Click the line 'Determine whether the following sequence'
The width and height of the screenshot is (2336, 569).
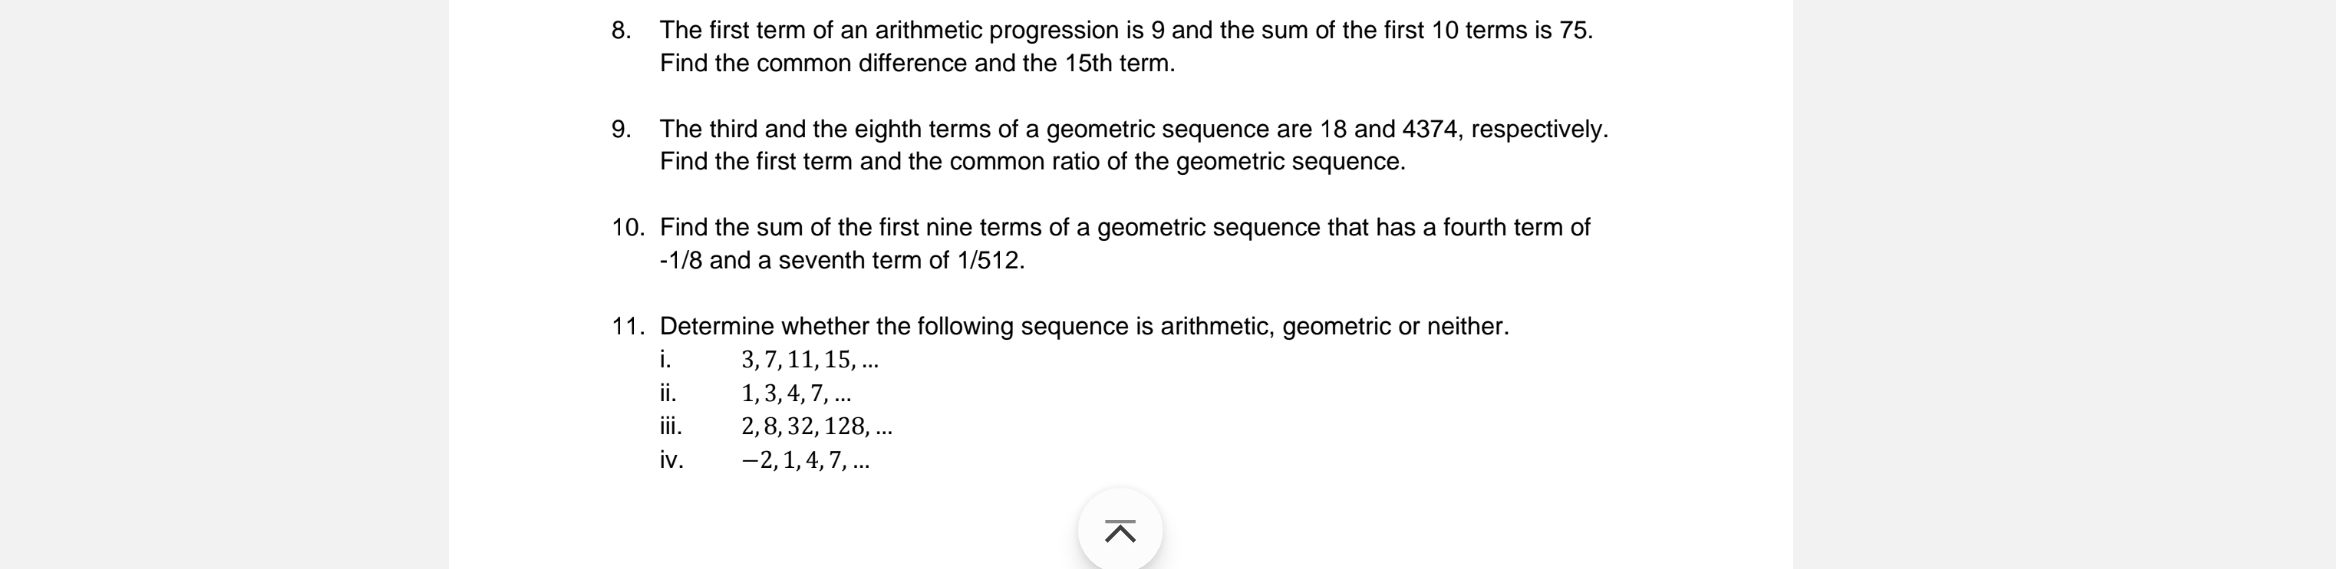(1084, 327)
